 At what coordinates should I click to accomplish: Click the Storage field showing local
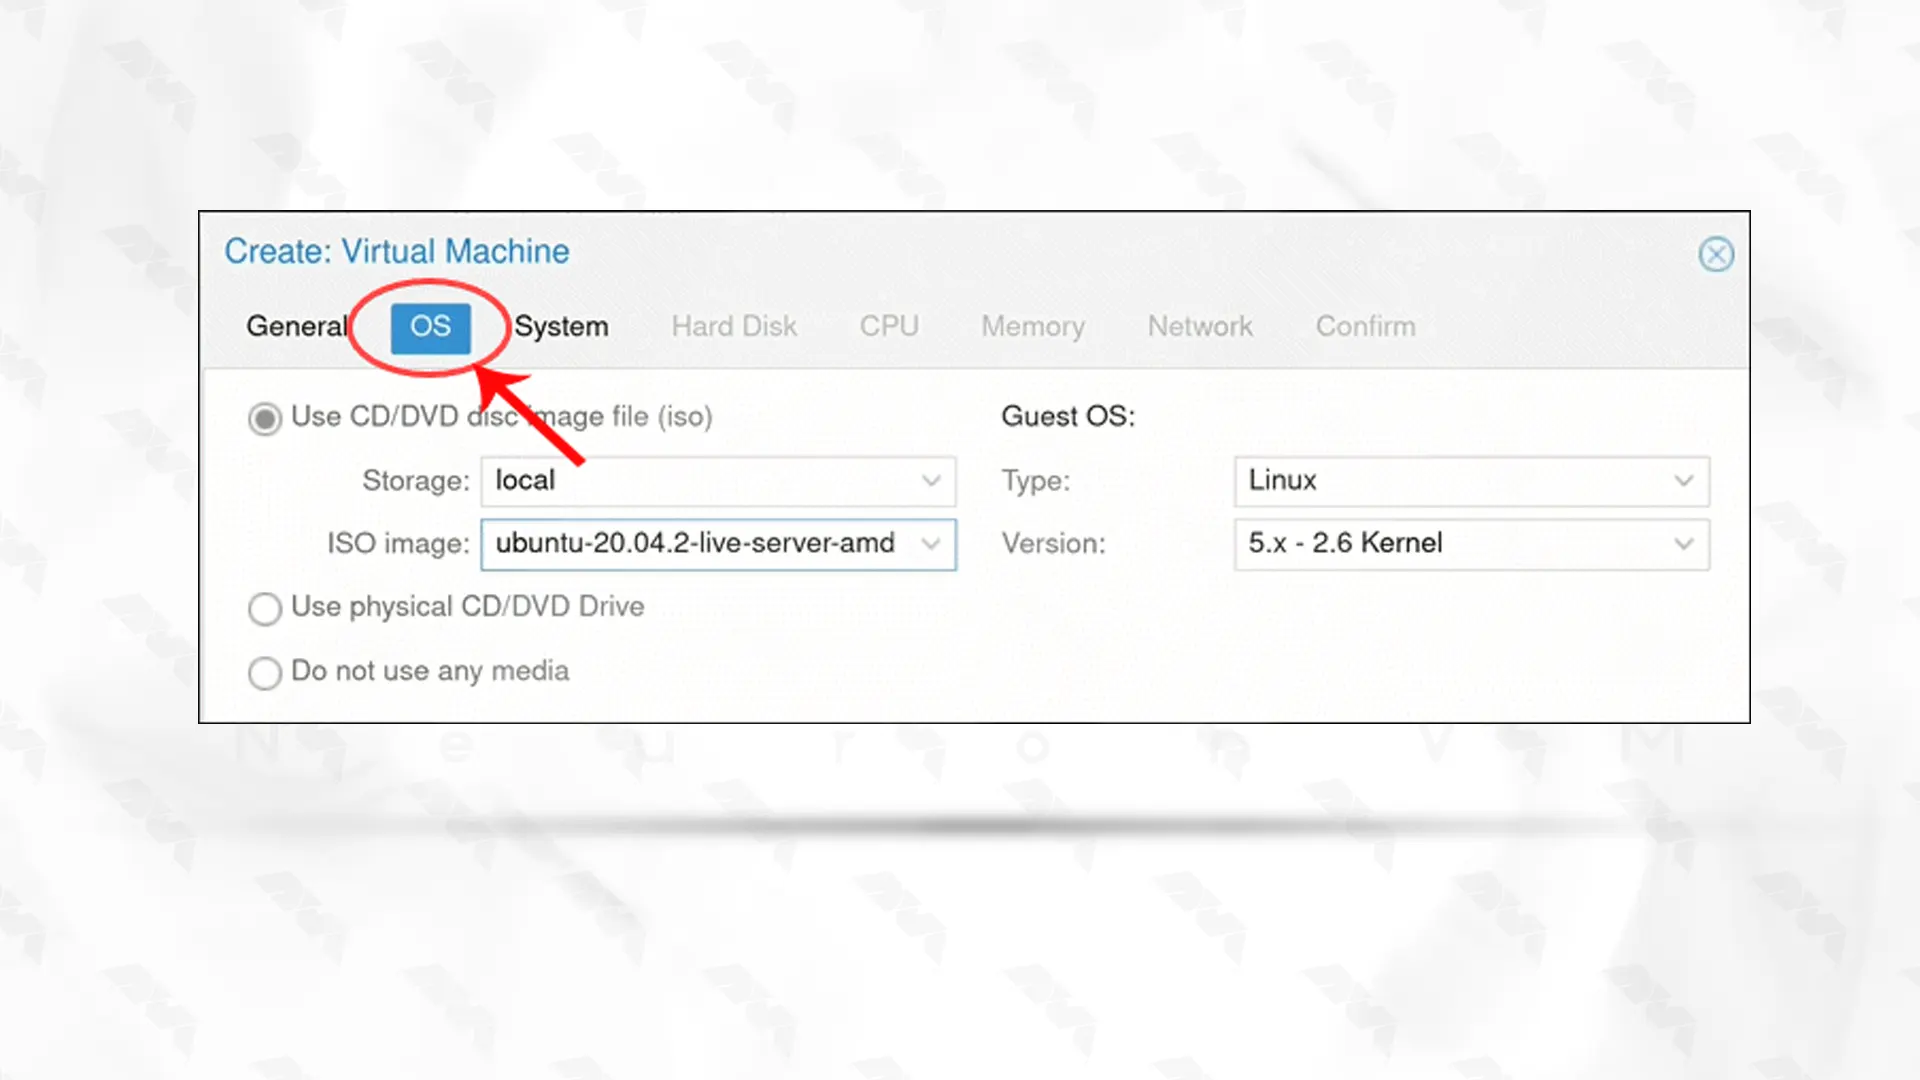pos(718,481)
